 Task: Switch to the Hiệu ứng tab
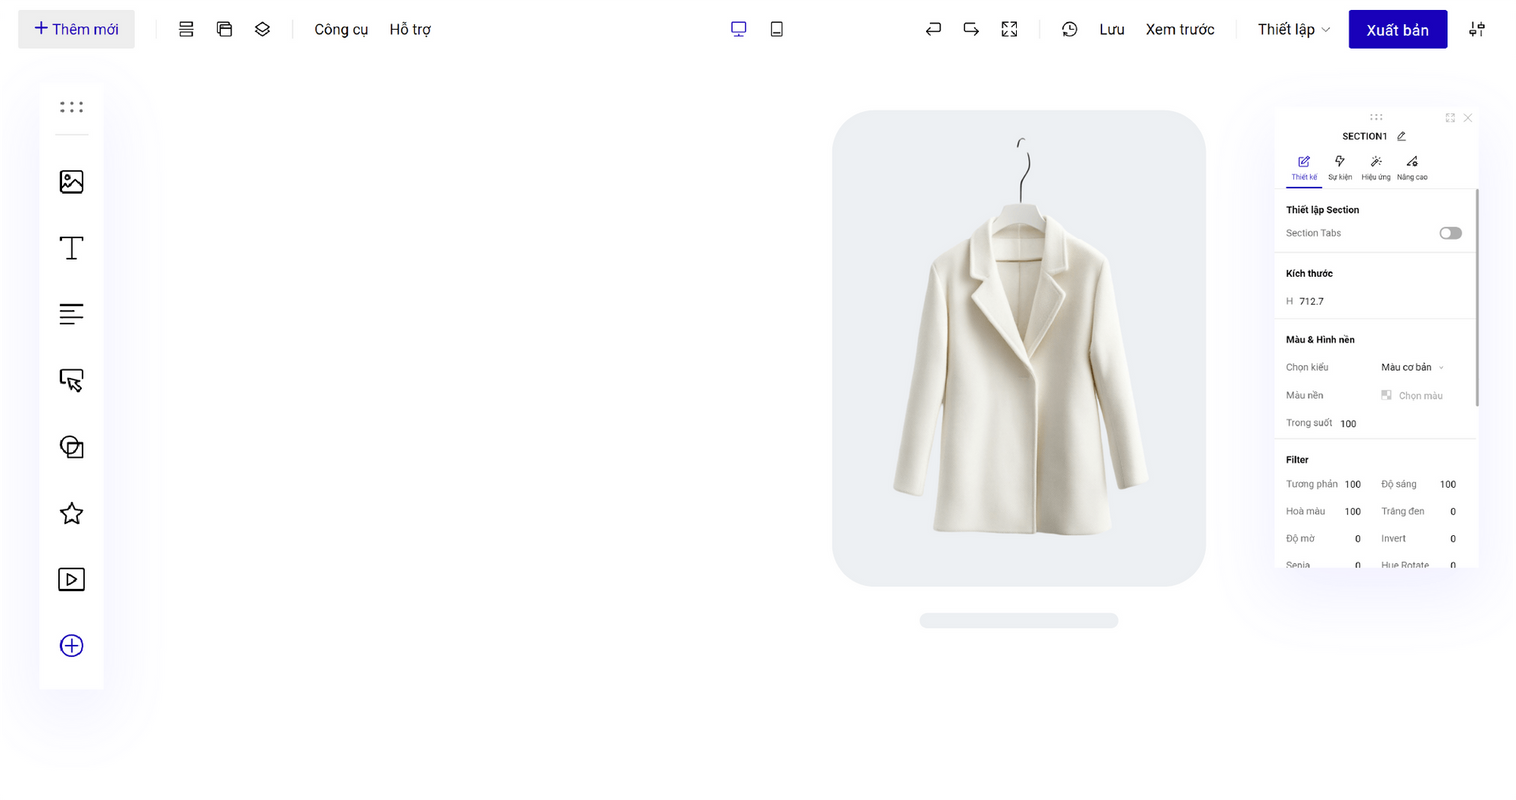click(1375, 167)
